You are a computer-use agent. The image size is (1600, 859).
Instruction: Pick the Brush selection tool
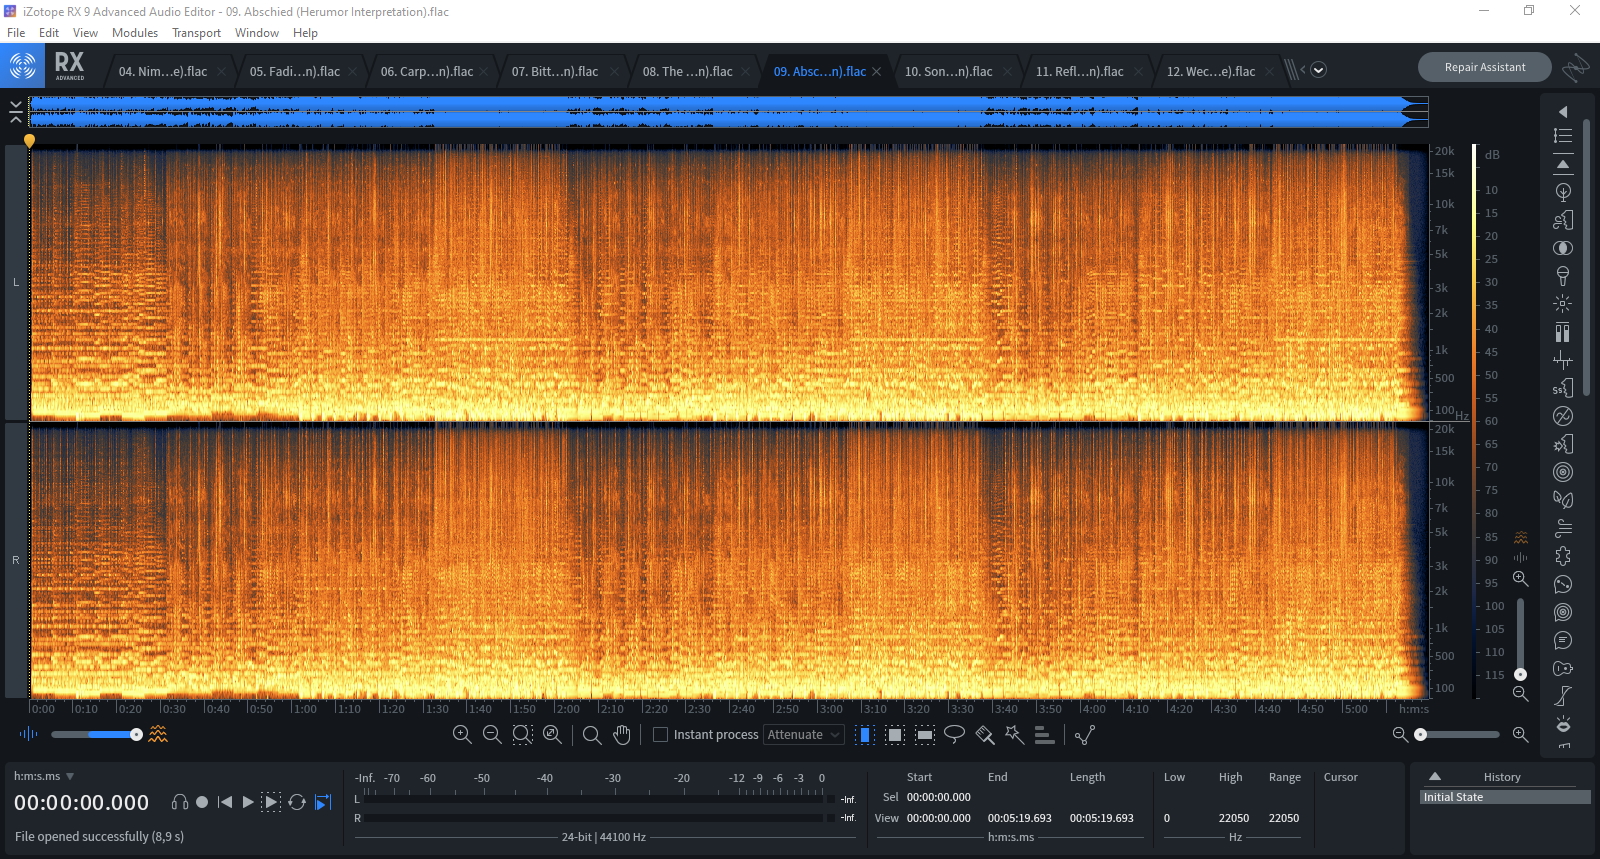984,735
